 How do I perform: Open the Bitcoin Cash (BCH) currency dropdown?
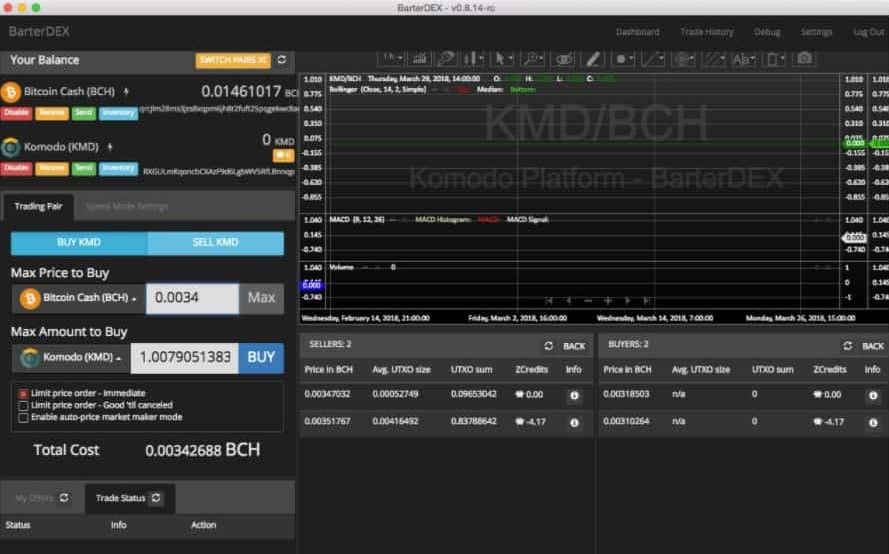(79, 298)
